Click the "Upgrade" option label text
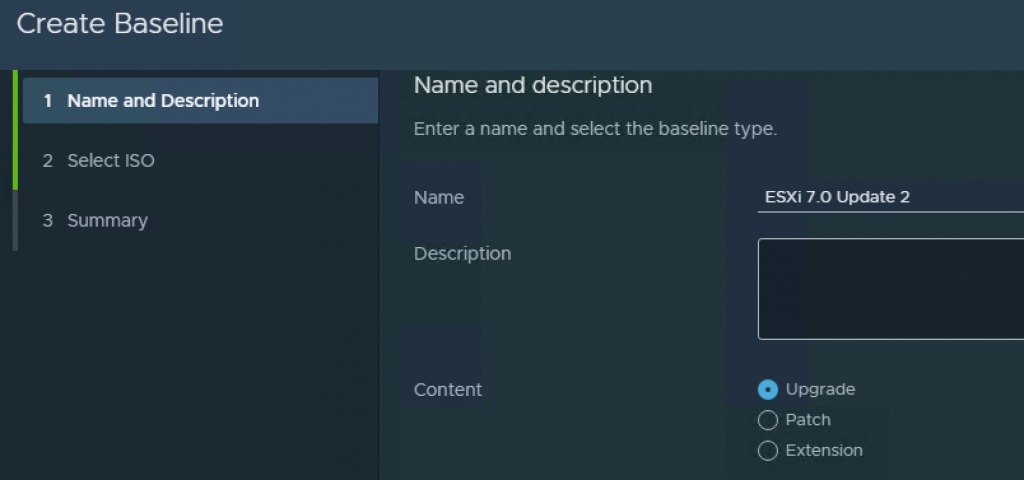 (820, 390)
